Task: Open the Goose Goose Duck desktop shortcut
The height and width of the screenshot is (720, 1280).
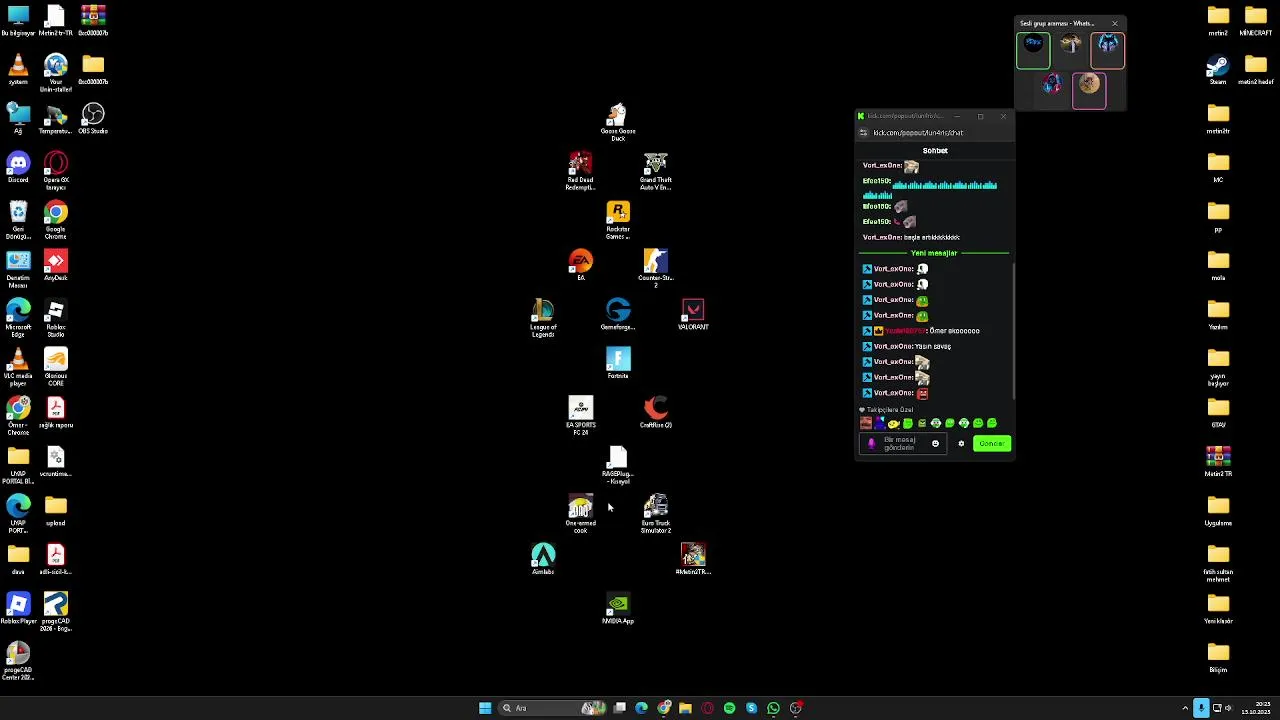Action: (x=618, y=122)
